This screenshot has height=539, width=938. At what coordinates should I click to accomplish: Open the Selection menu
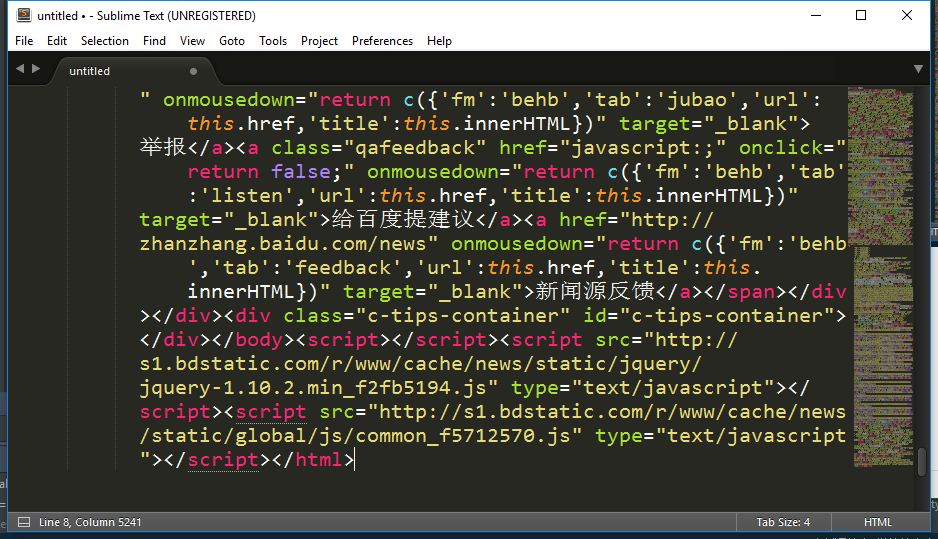pos(105,41)
